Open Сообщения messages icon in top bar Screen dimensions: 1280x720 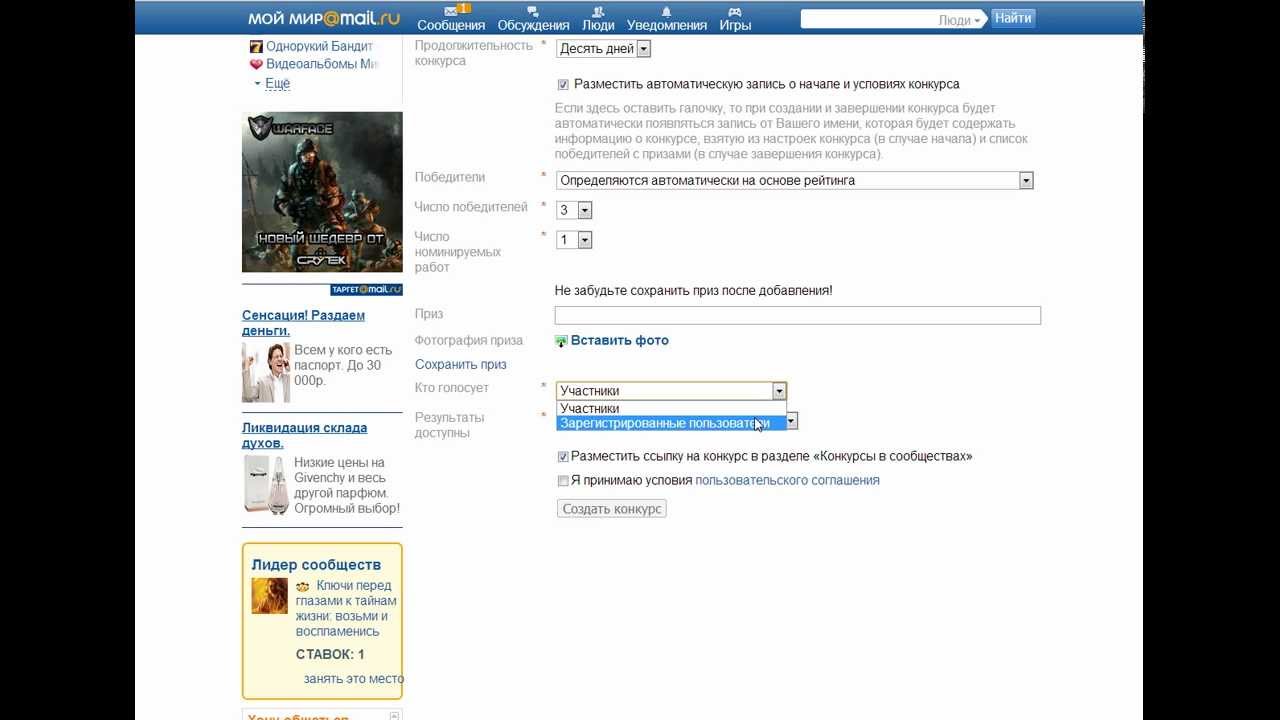[451, 11]
